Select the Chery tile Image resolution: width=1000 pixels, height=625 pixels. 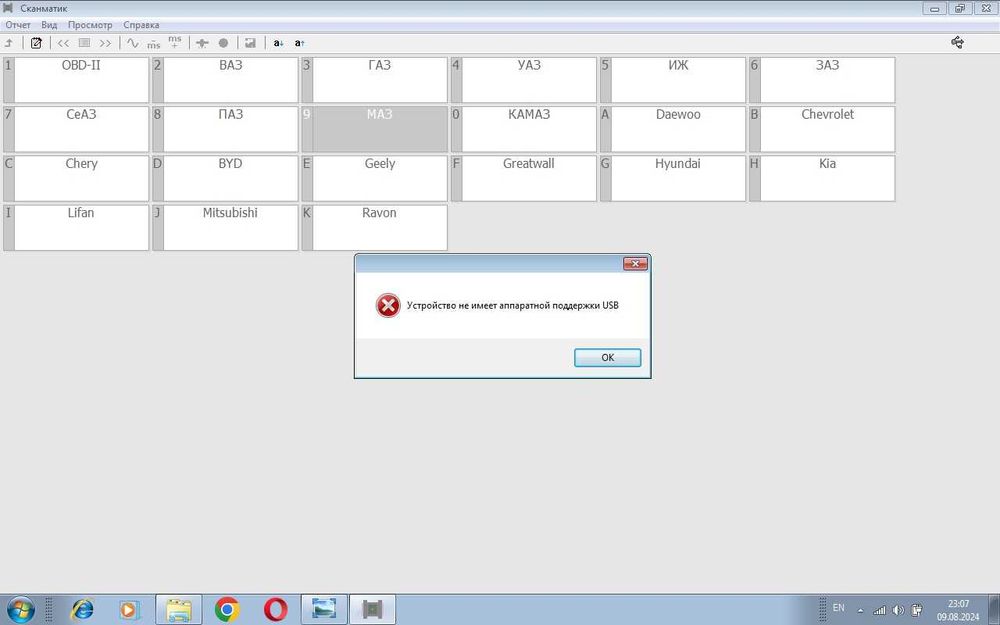77,178
